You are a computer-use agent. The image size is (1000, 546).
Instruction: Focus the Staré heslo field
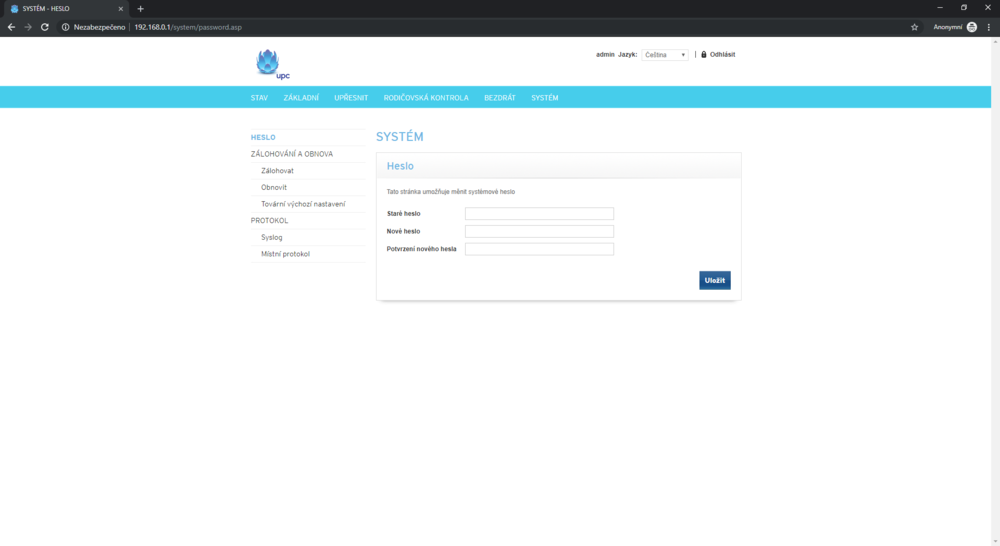click(x=539, y=214)
